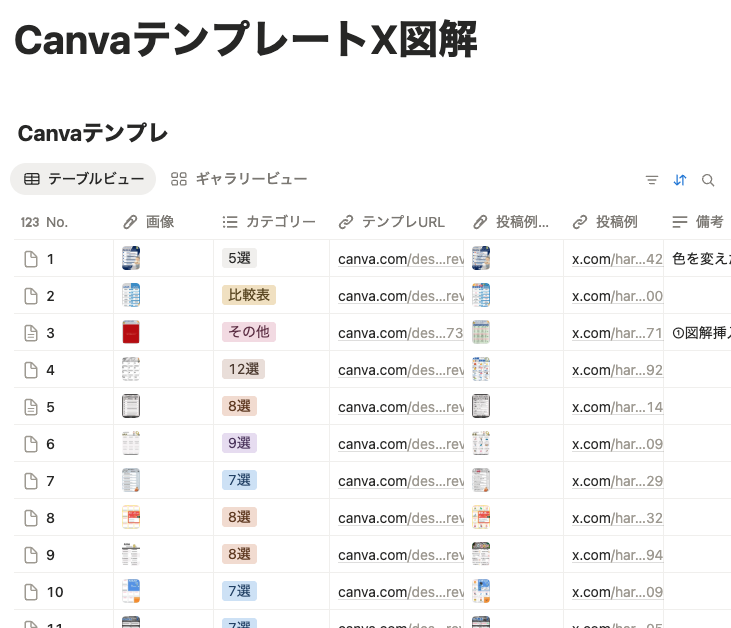Open the red image thumbnail in row 3
The width and height of the screenshot is (731, 628).
(x=131, y=333)
